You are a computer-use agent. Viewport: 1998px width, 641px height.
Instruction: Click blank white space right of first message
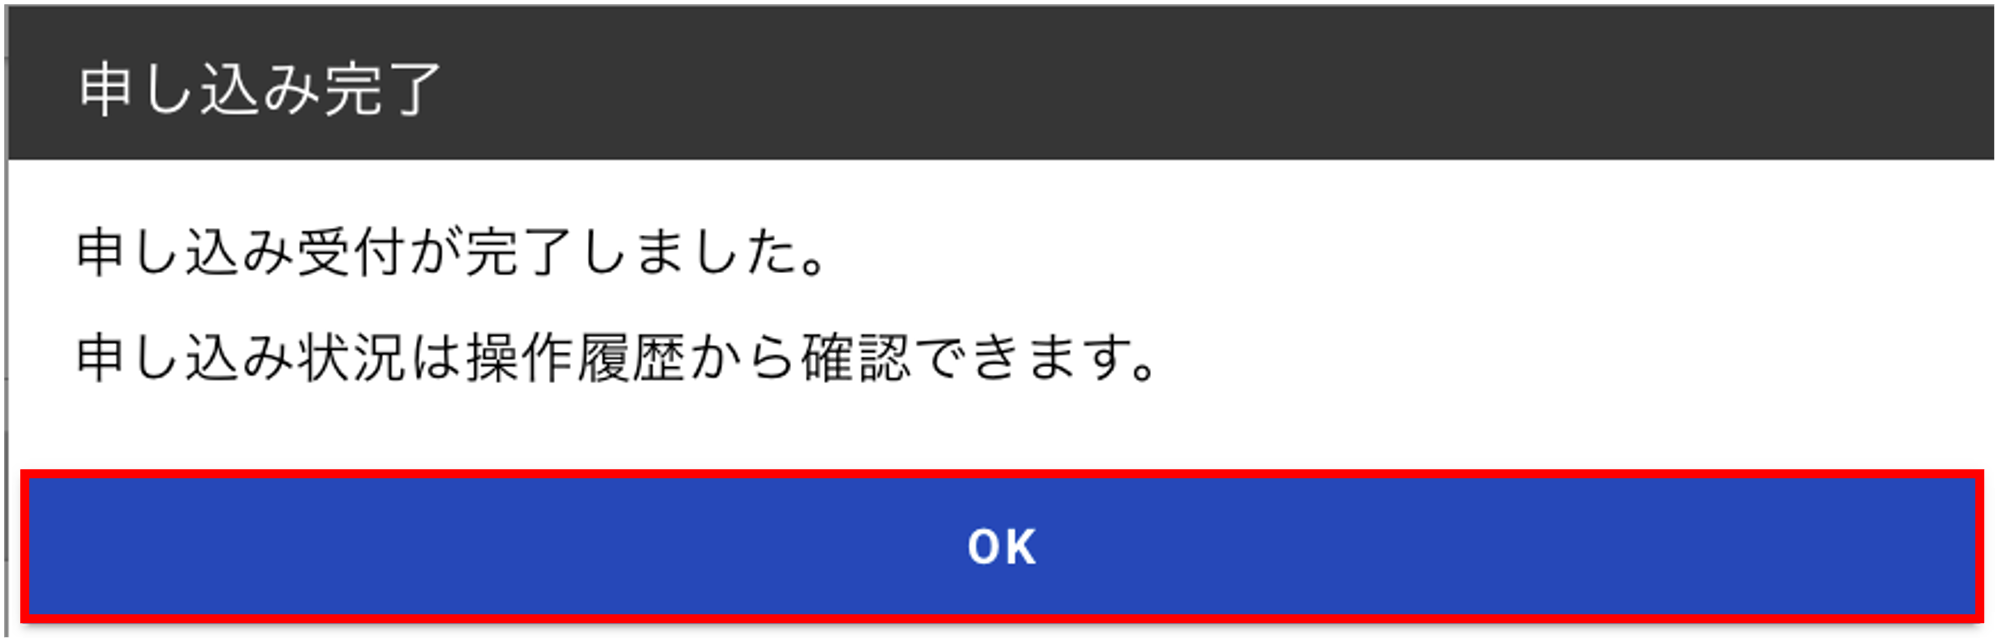click(1400, 251)
